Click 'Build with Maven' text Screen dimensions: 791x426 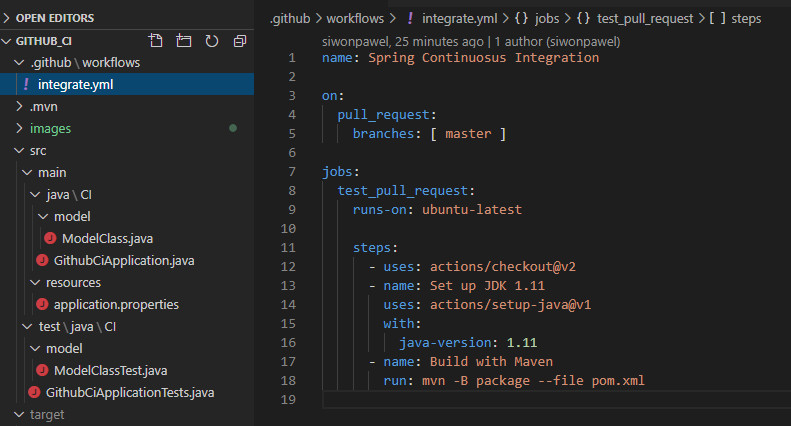point(491,361)
